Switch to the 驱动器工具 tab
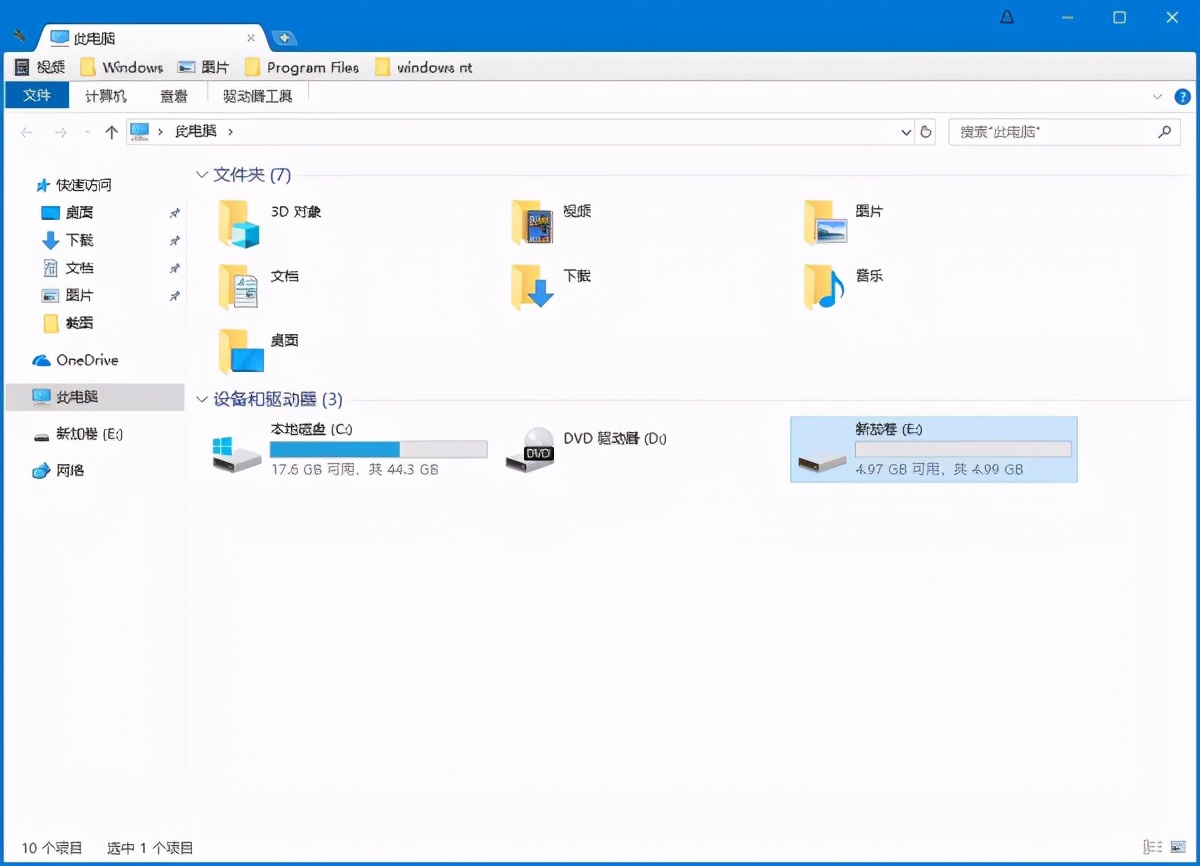This screenshot has width=1200, height=866. point(257,96)
